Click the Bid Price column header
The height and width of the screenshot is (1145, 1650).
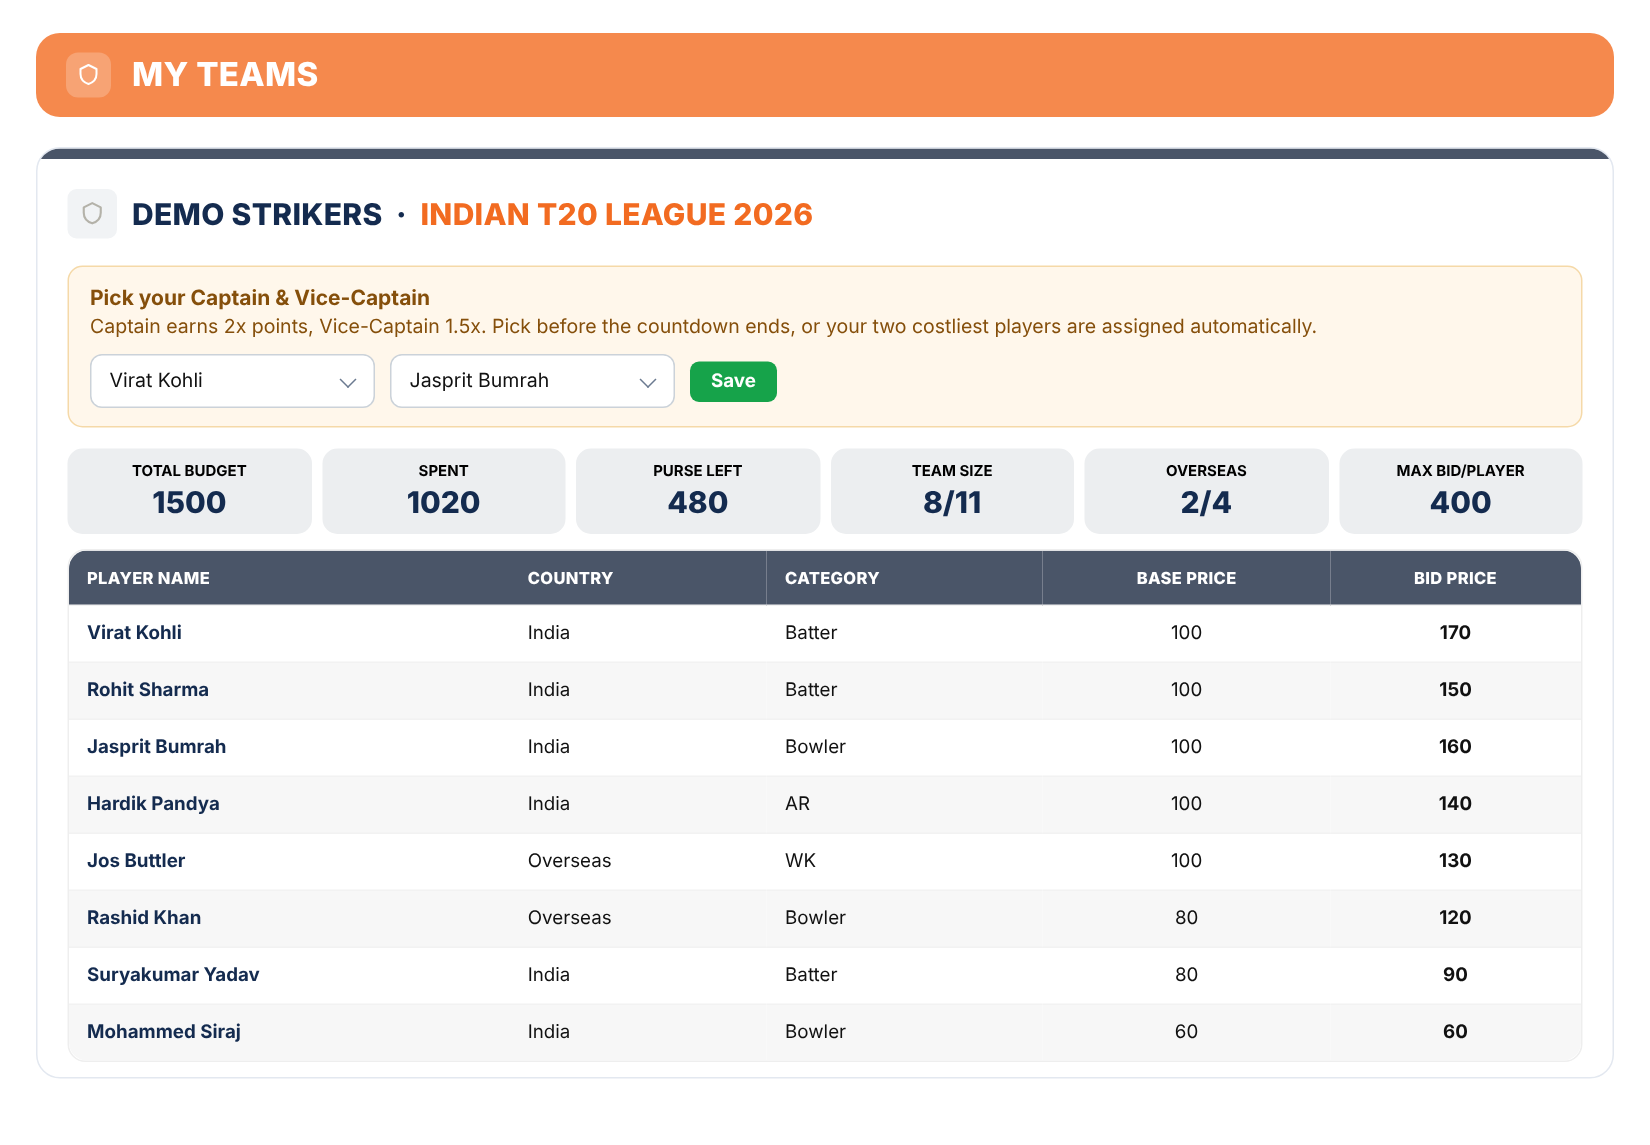pyautogui.click(x=1455, y=578)
